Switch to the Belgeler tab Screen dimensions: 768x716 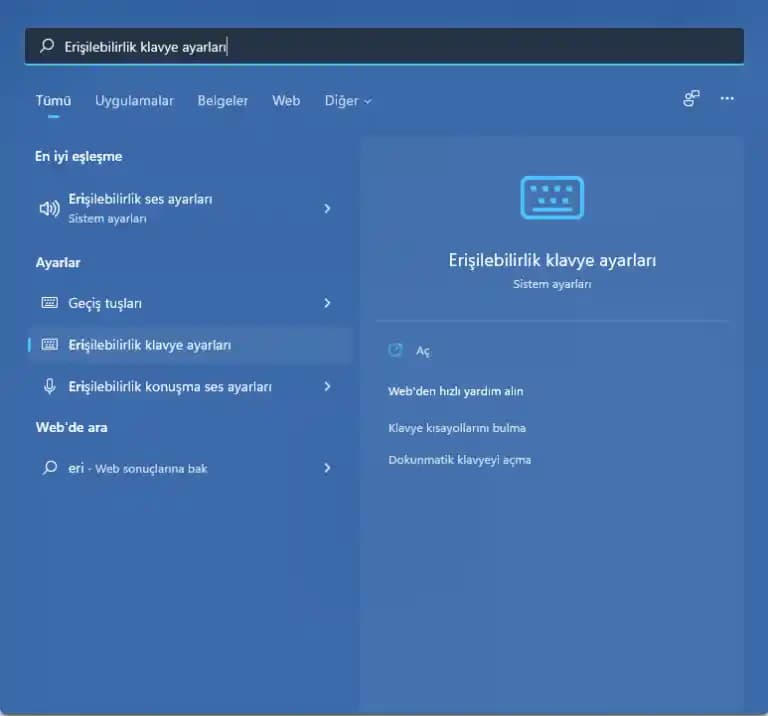pyautogui.click(x=223, y=101)
